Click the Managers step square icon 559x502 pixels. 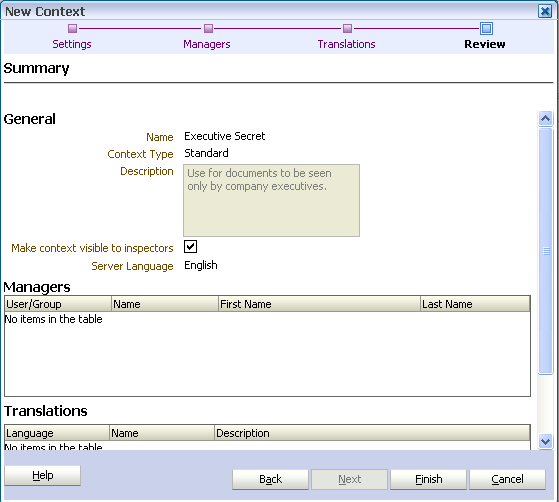tap(208, 28)
